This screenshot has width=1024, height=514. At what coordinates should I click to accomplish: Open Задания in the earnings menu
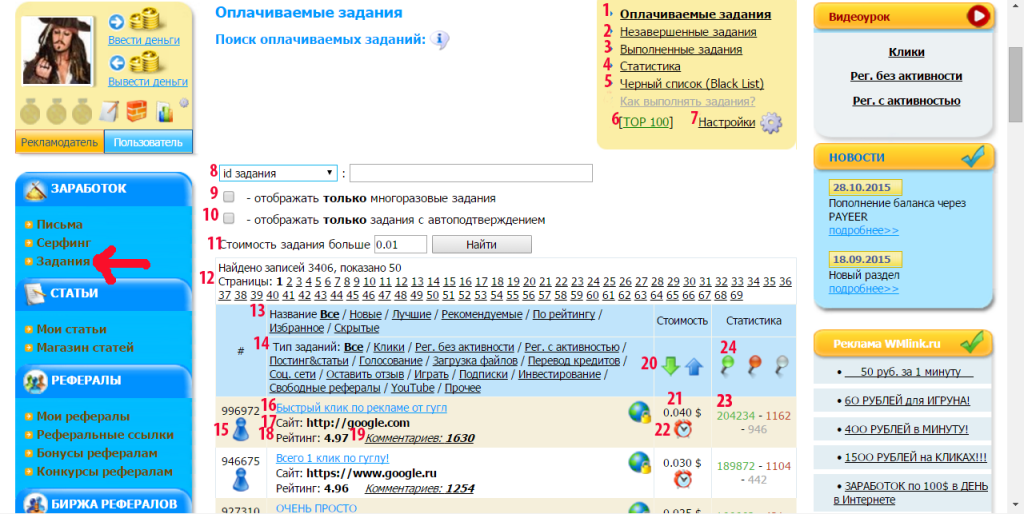(x=63, y=261)
